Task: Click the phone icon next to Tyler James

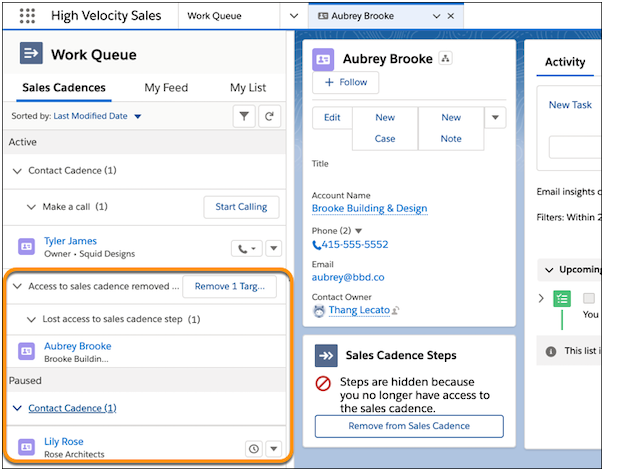Action: (245, 248)
